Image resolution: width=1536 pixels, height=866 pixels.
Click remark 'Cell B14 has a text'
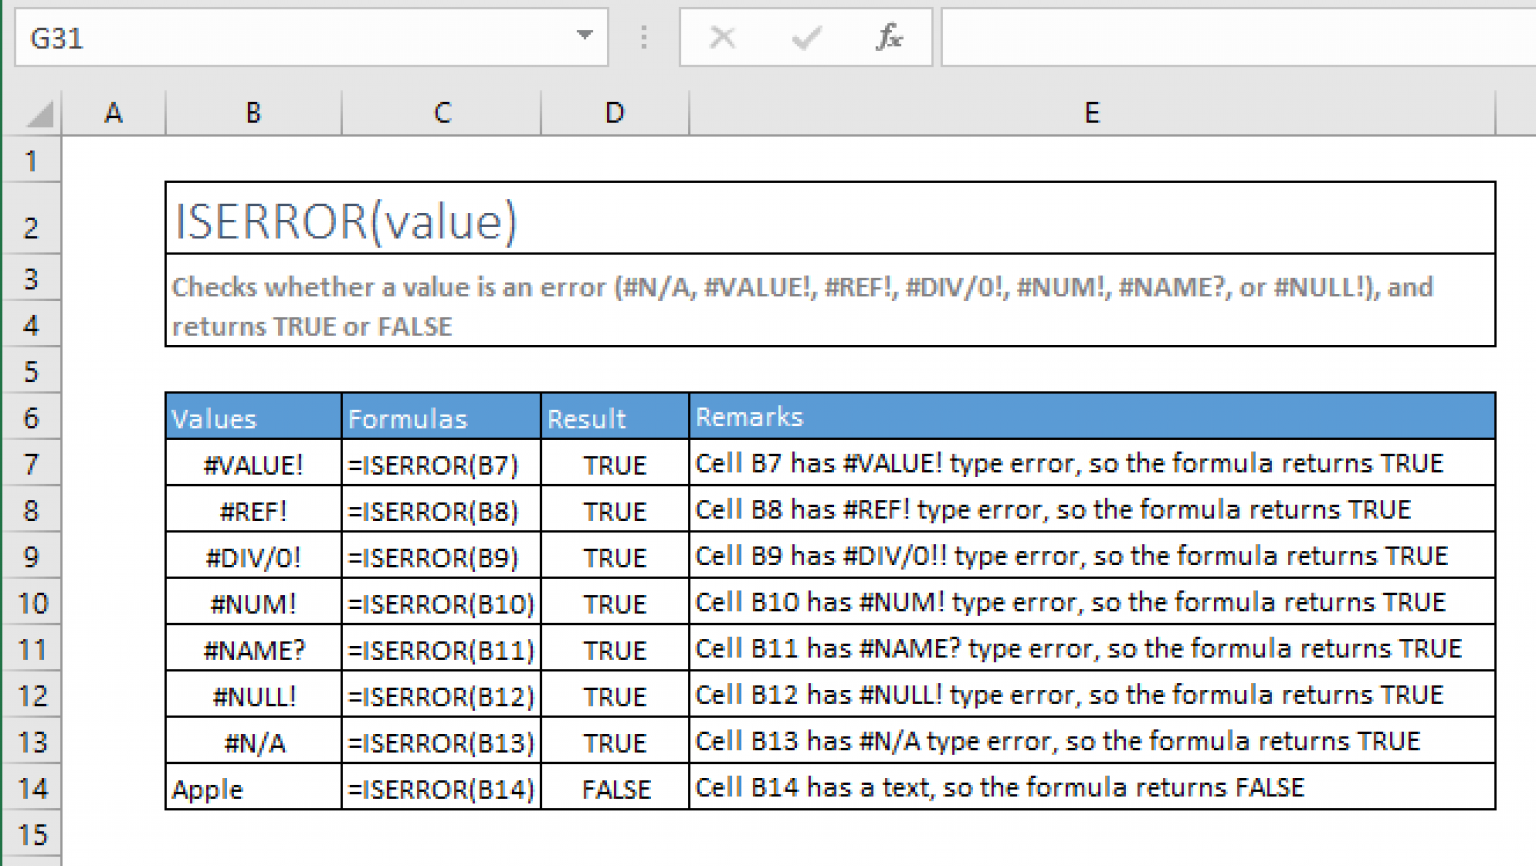[1092, 788]
